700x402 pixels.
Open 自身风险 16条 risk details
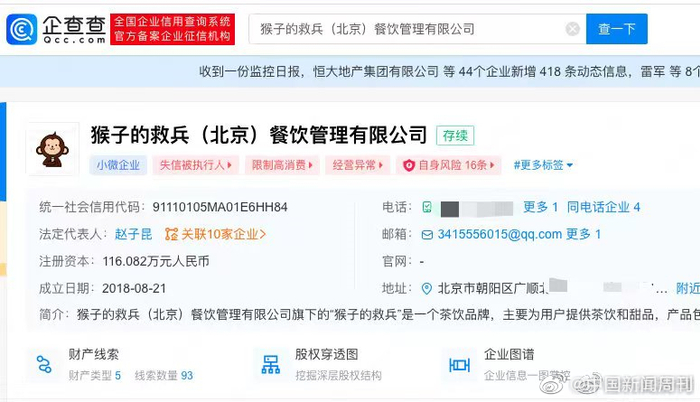click(x=449, y=165)
